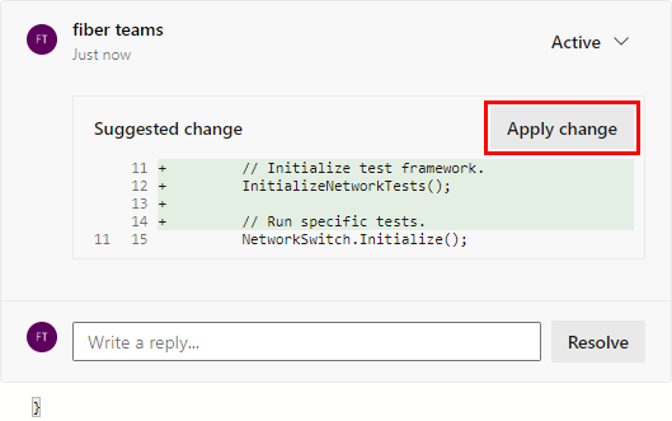Select the fiber teams author name

tap(118, 30)
